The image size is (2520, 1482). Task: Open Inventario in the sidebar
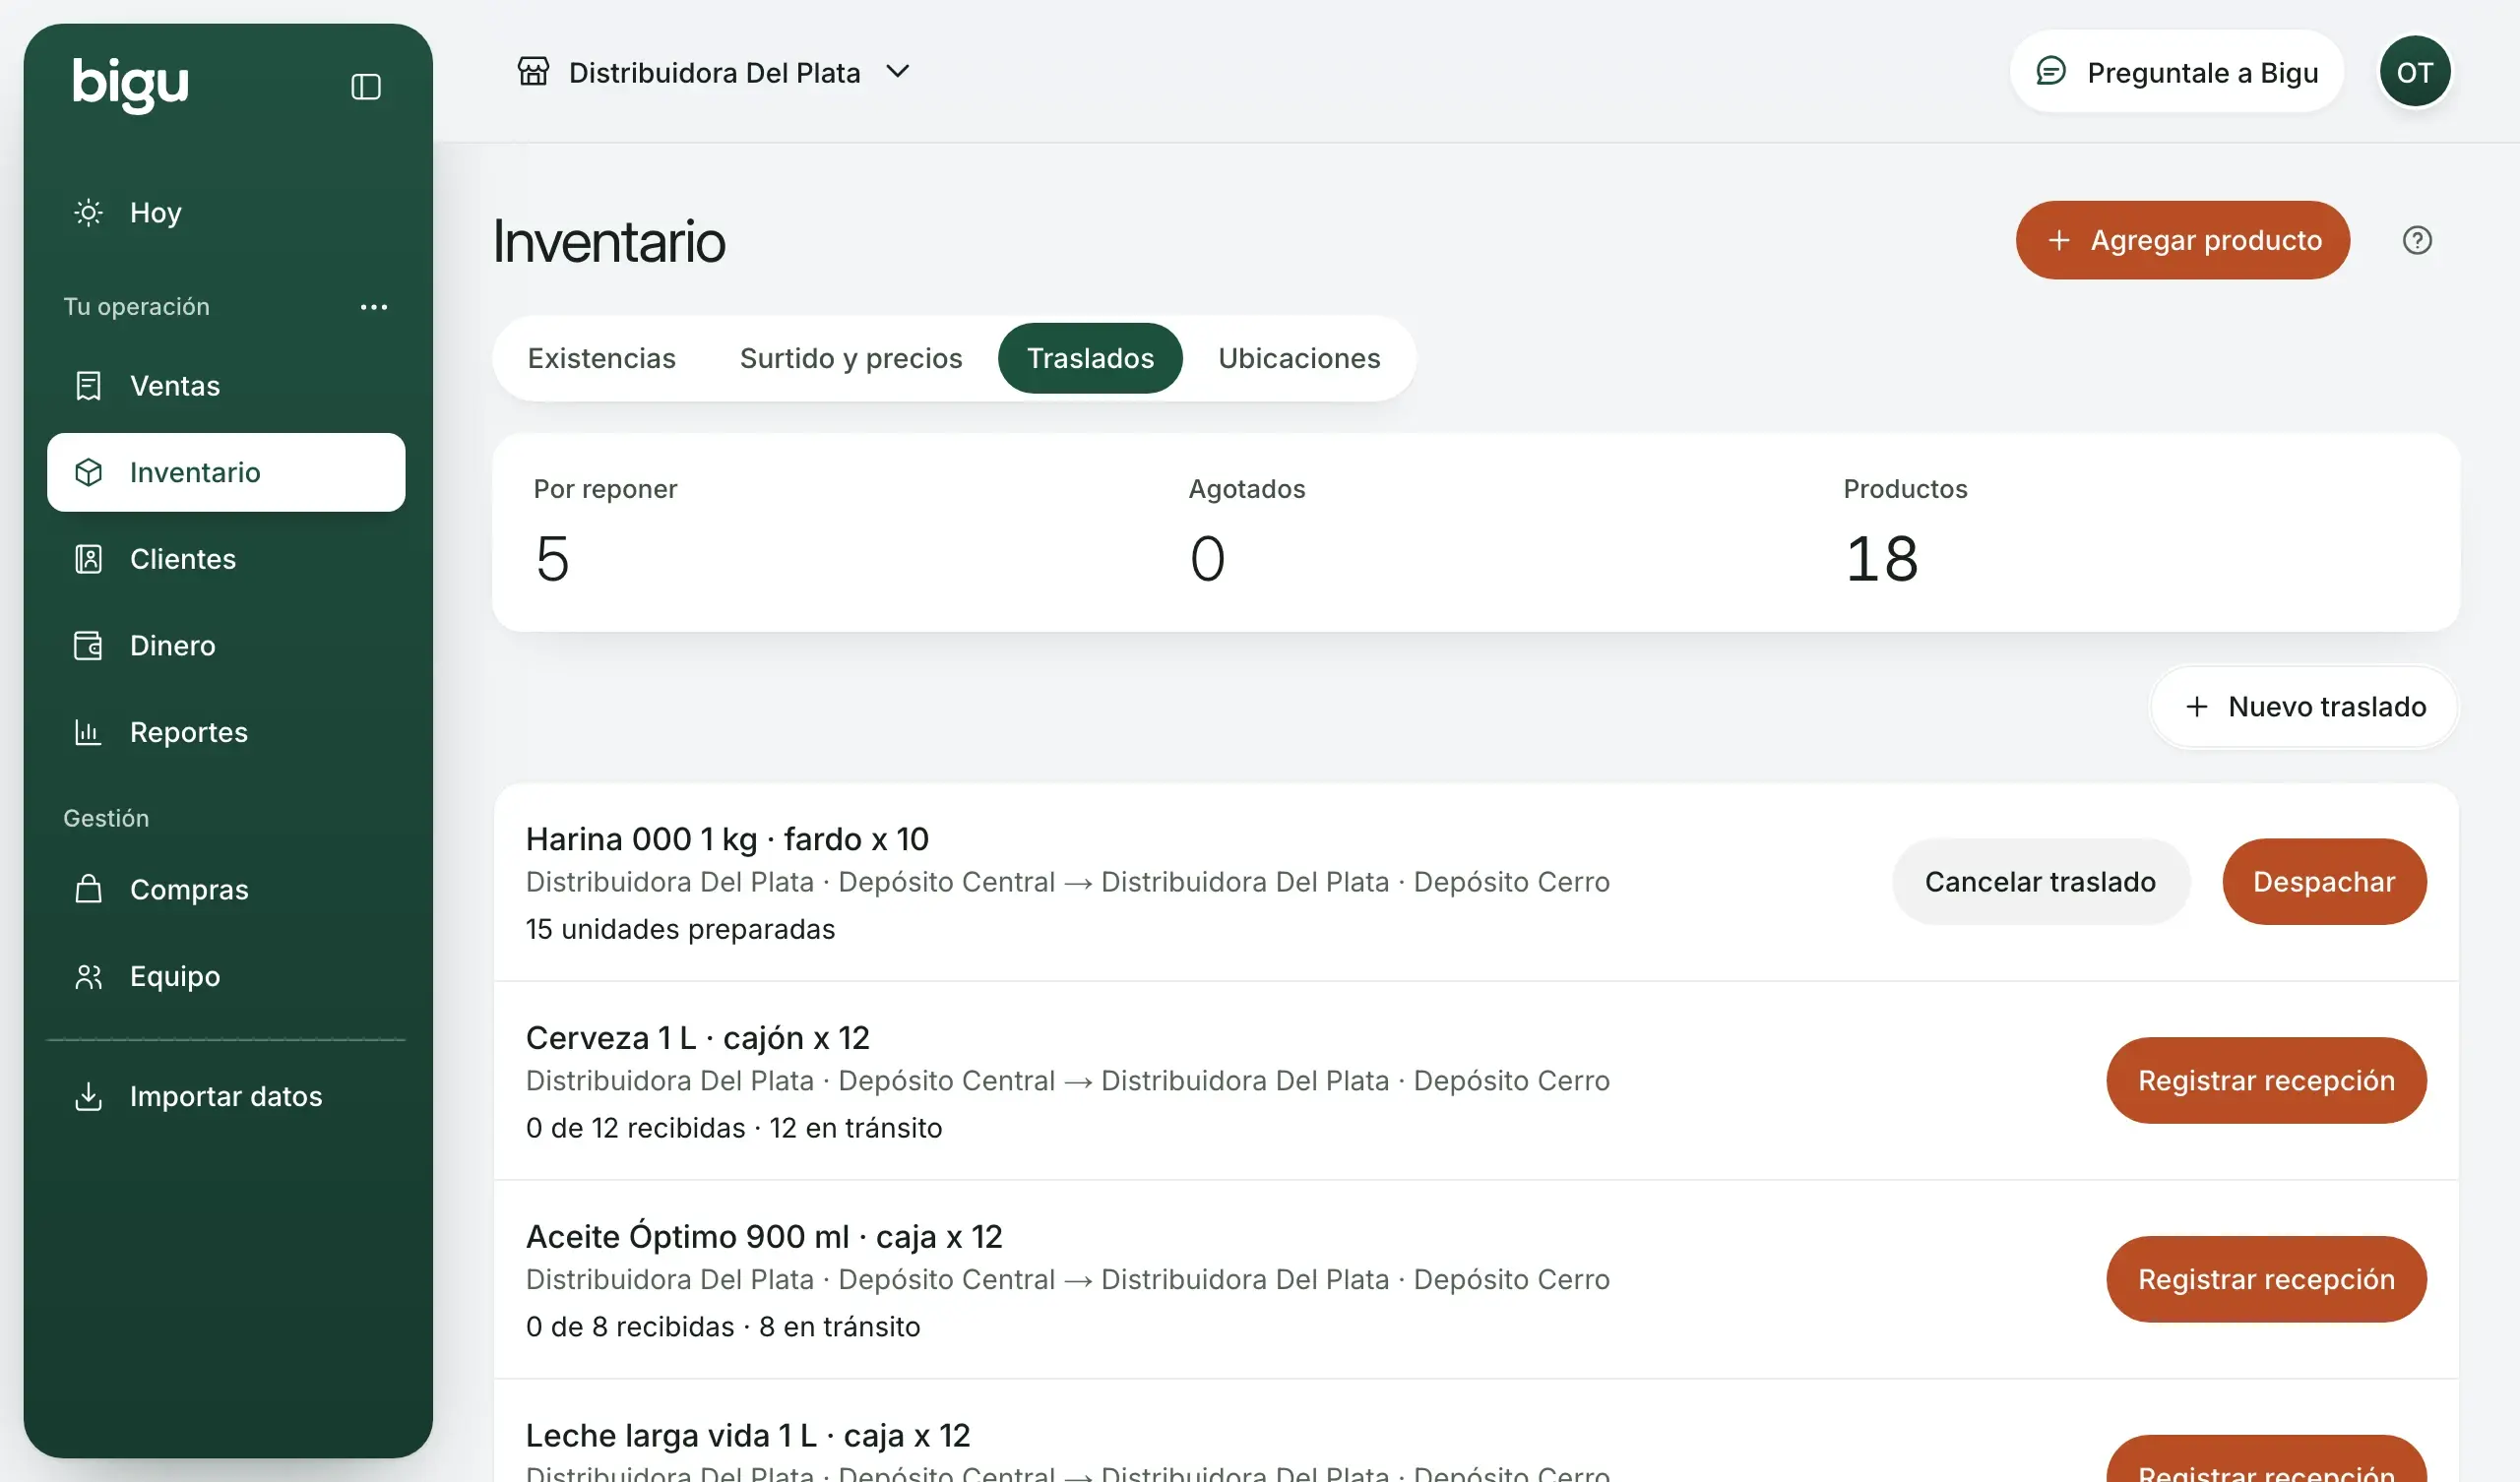[x=226, y=473]
